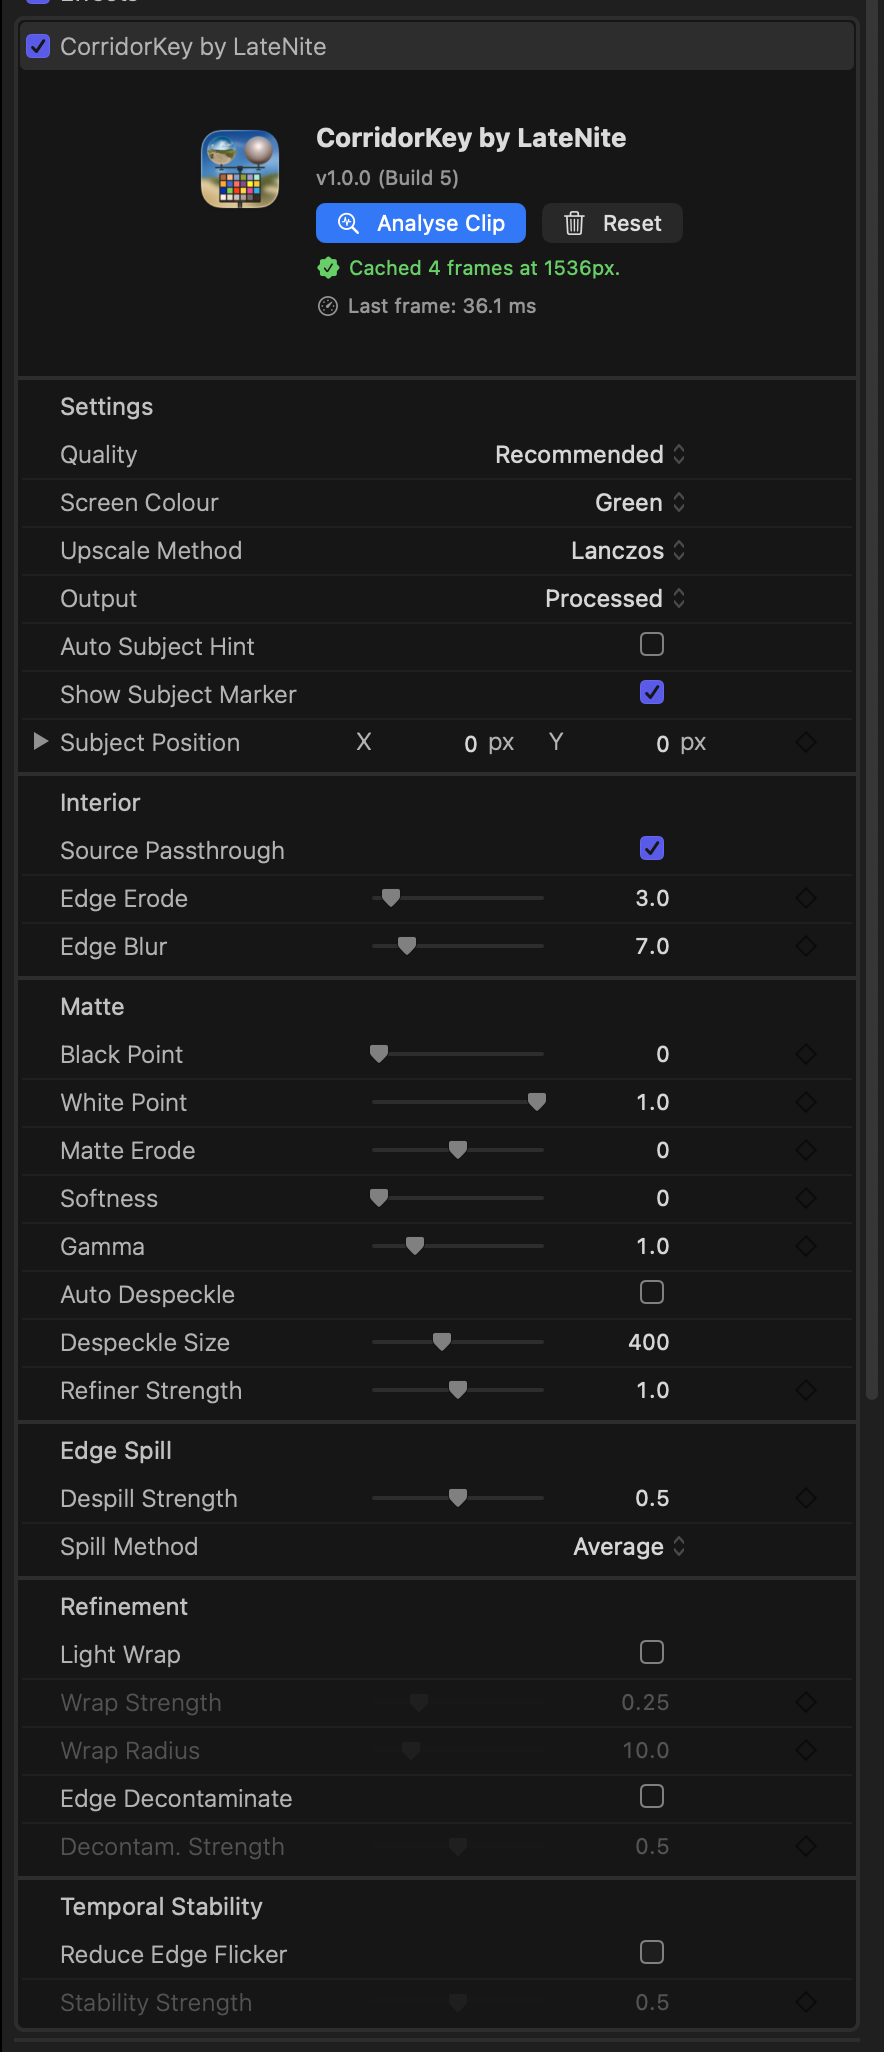Click the CorridorKey app icon
884x2052 pixels.
coord(240,169)
